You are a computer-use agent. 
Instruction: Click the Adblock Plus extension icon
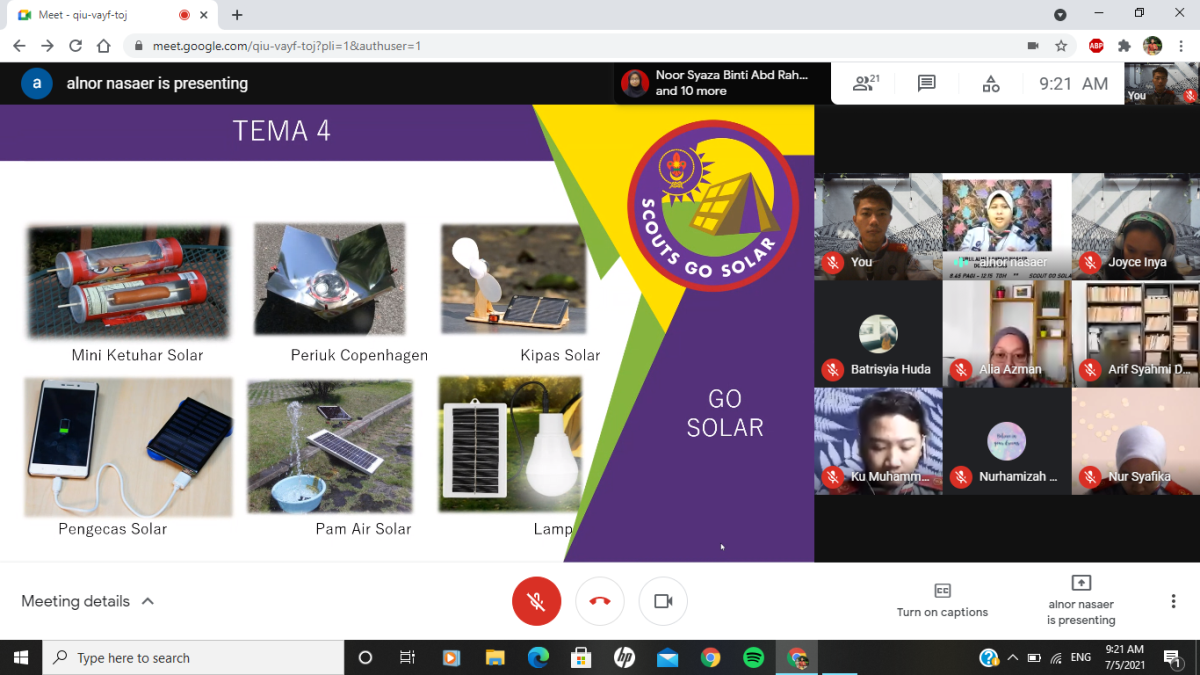[x=1096, y=44]
